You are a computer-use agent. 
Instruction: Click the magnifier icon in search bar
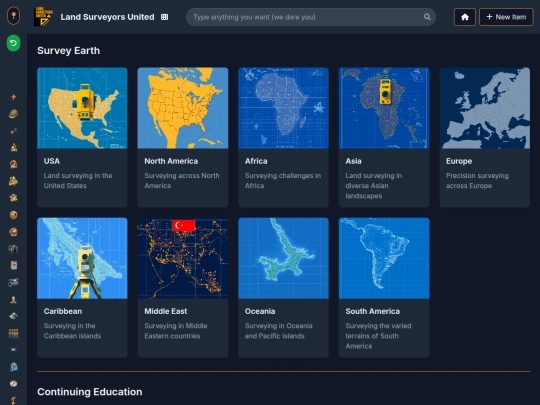coord(427,17)
